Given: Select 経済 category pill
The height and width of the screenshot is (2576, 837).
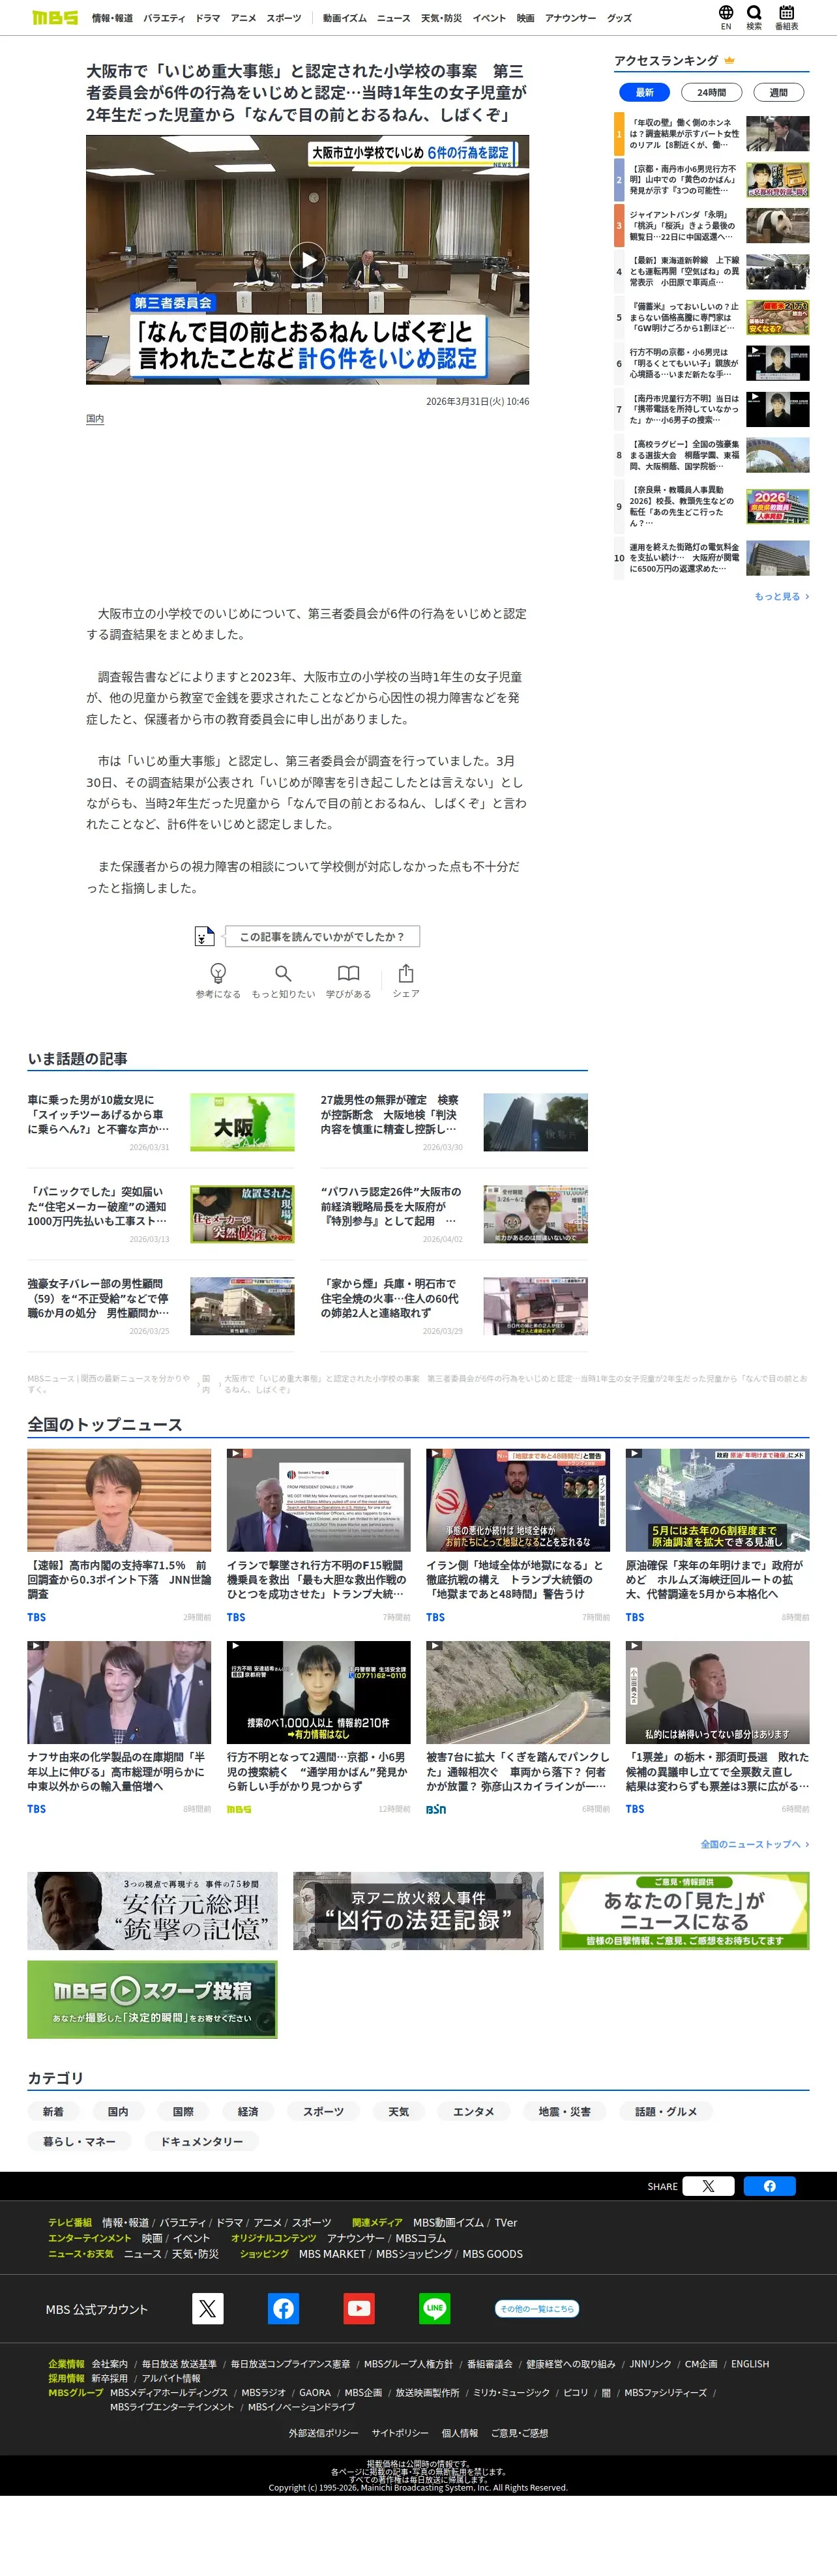Looking at the screenshot, I should [x=248, y=2111].
